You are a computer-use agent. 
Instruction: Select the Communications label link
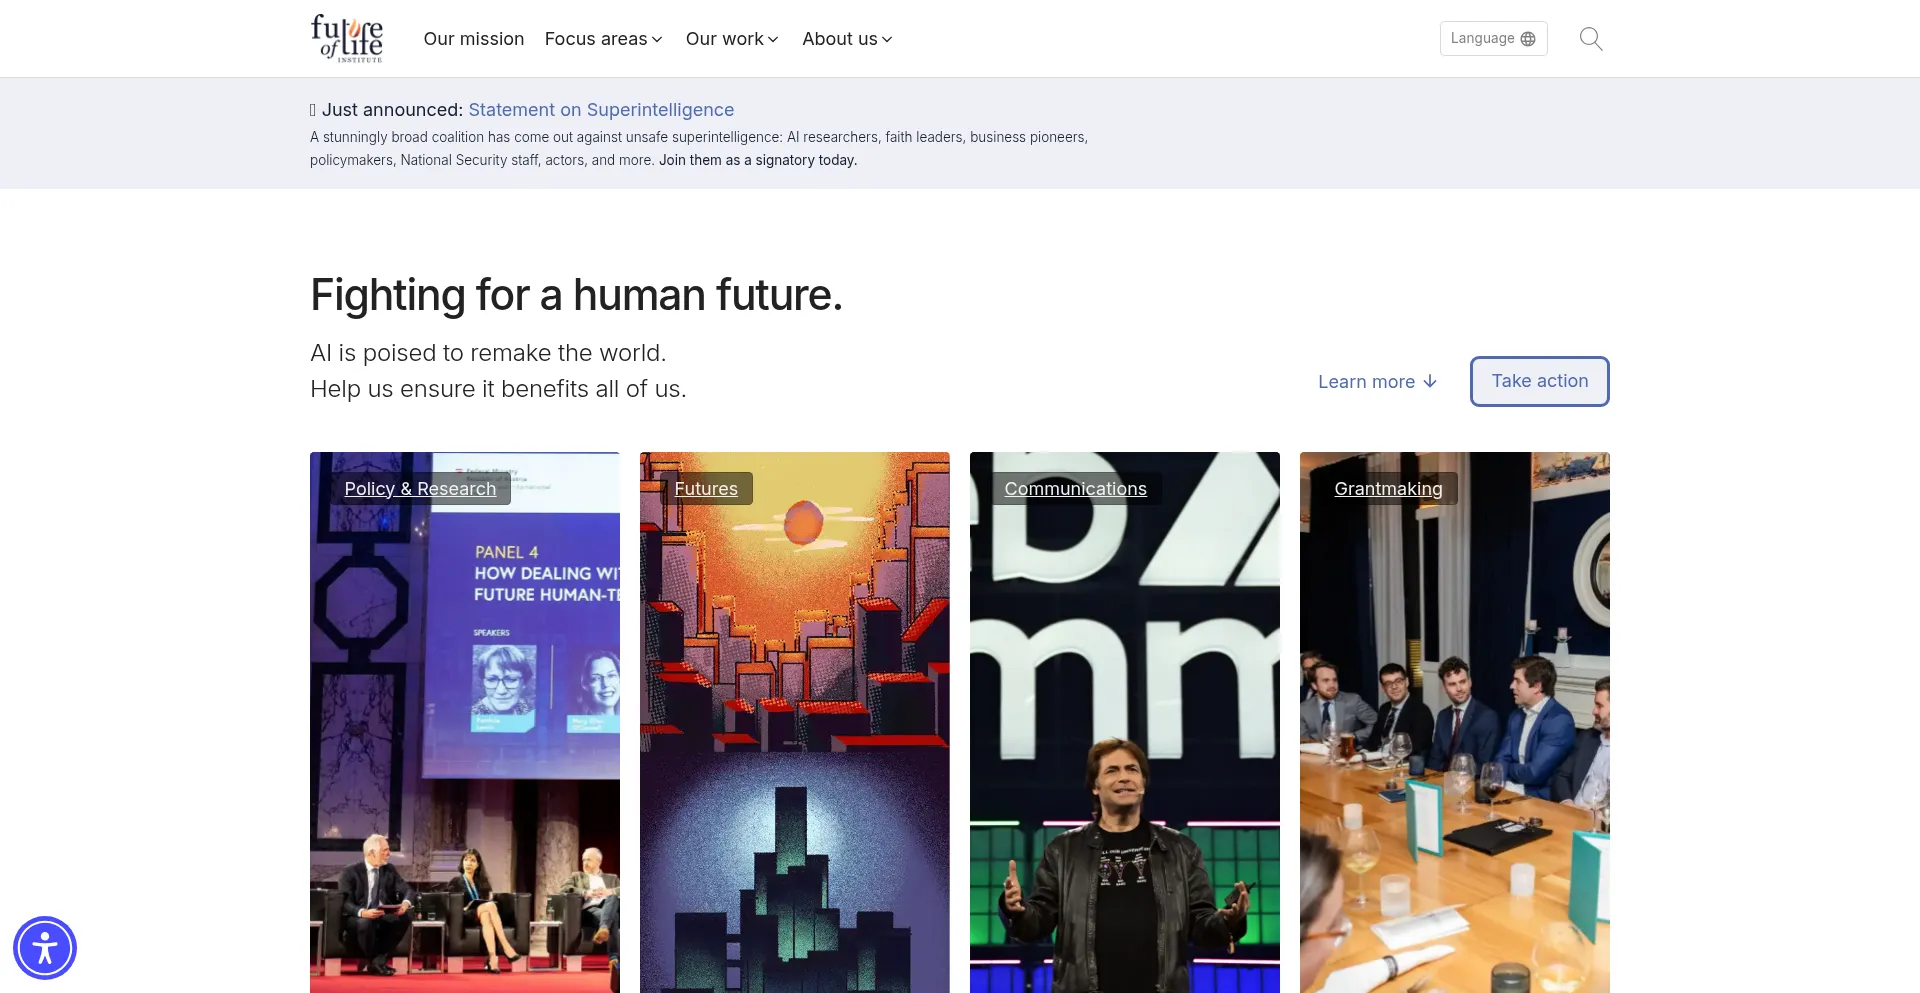[1075, 489]
